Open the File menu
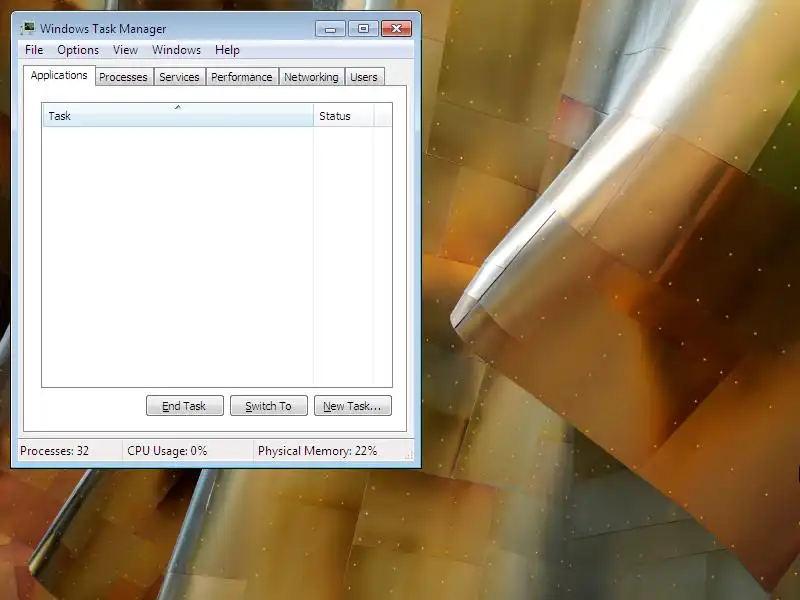The height and width of the screenshot is (600, 800). click(x=34, y=50)
